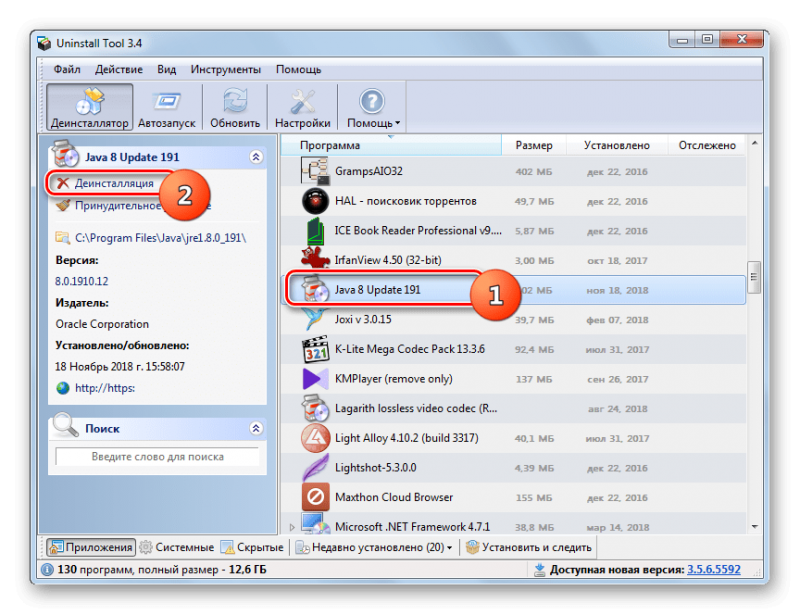Viewport: 800px width, 615px height.
Task: Open the Недавно установлено (20) dropdown
Action: click(x=374, y=547)
